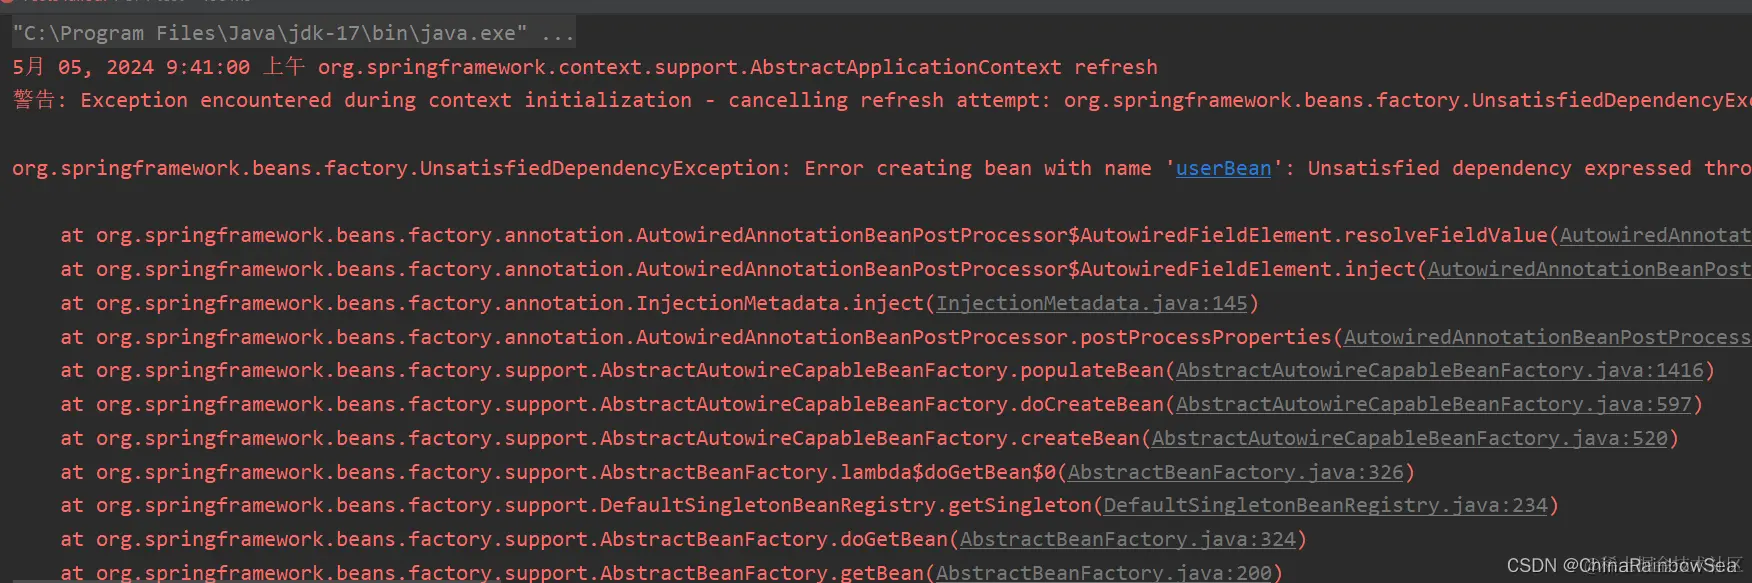This screenshot has height=583, width=1752.
Task: Open source link on AutowiredFieldElement.inject line
Action: pos(1589,269)
